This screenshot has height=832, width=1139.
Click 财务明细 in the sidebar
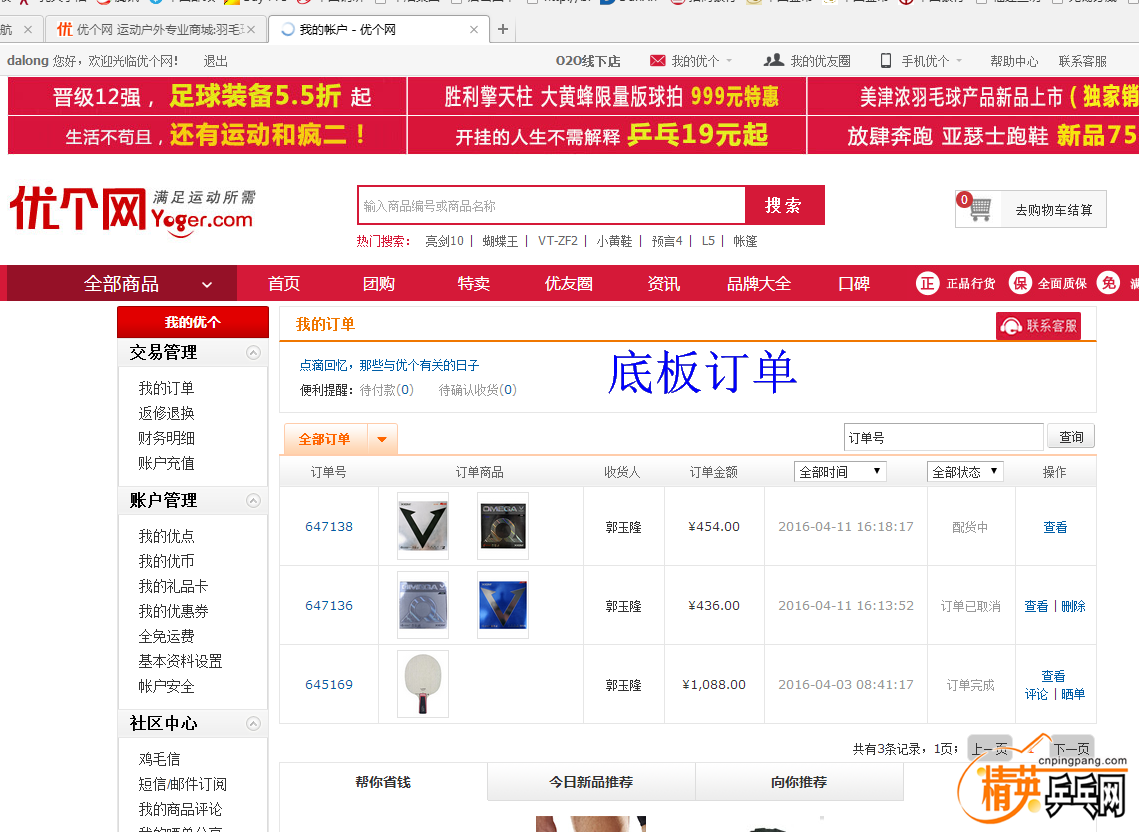tap(166, 438)
